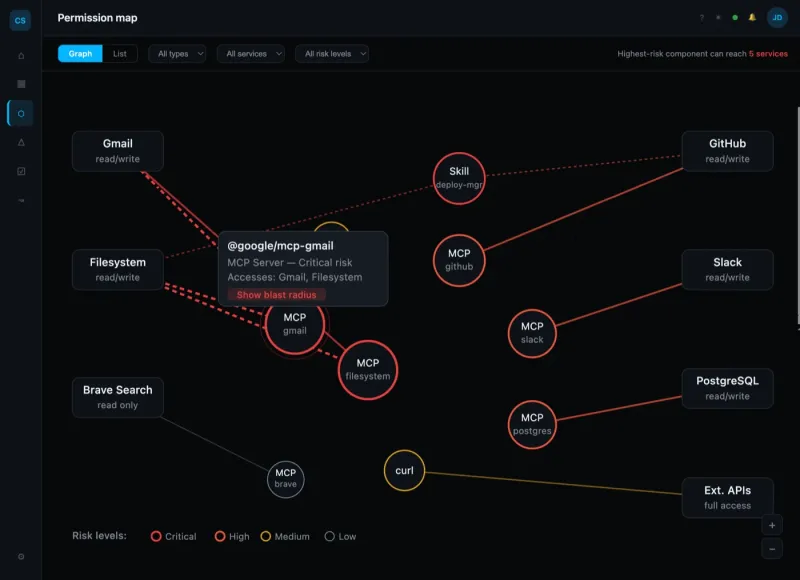Click the Low risk legend circle

tap(330, 536)
